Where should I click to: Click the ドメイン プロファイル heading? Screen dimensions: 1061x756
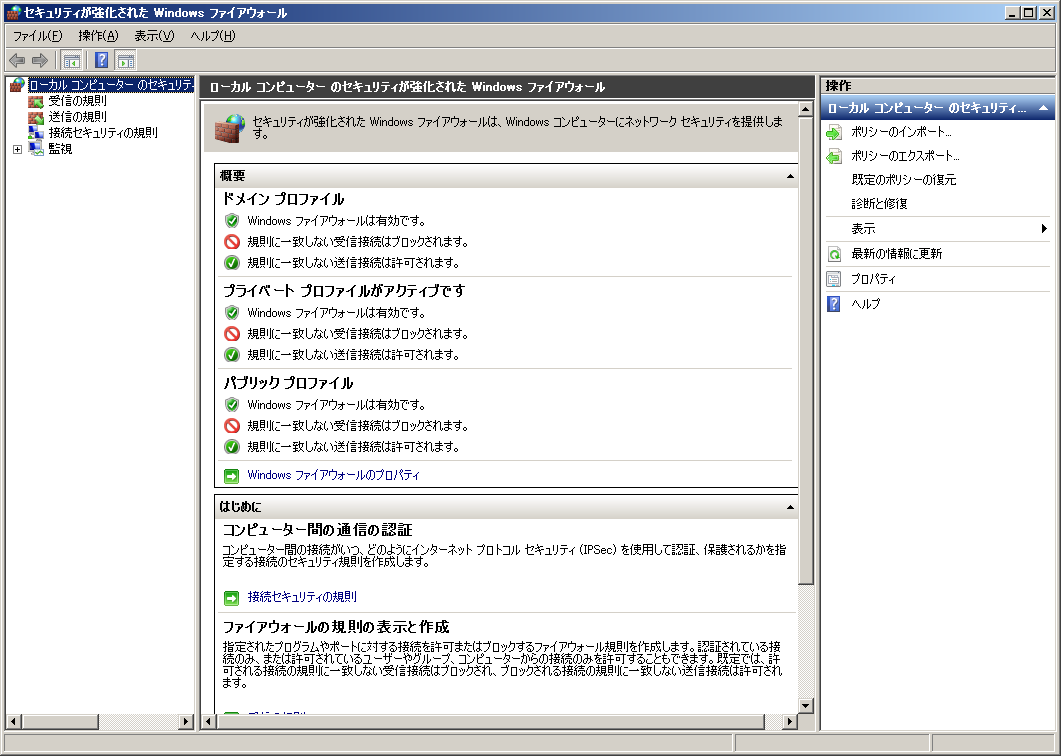pyautogui.click(x=284, y=199)
